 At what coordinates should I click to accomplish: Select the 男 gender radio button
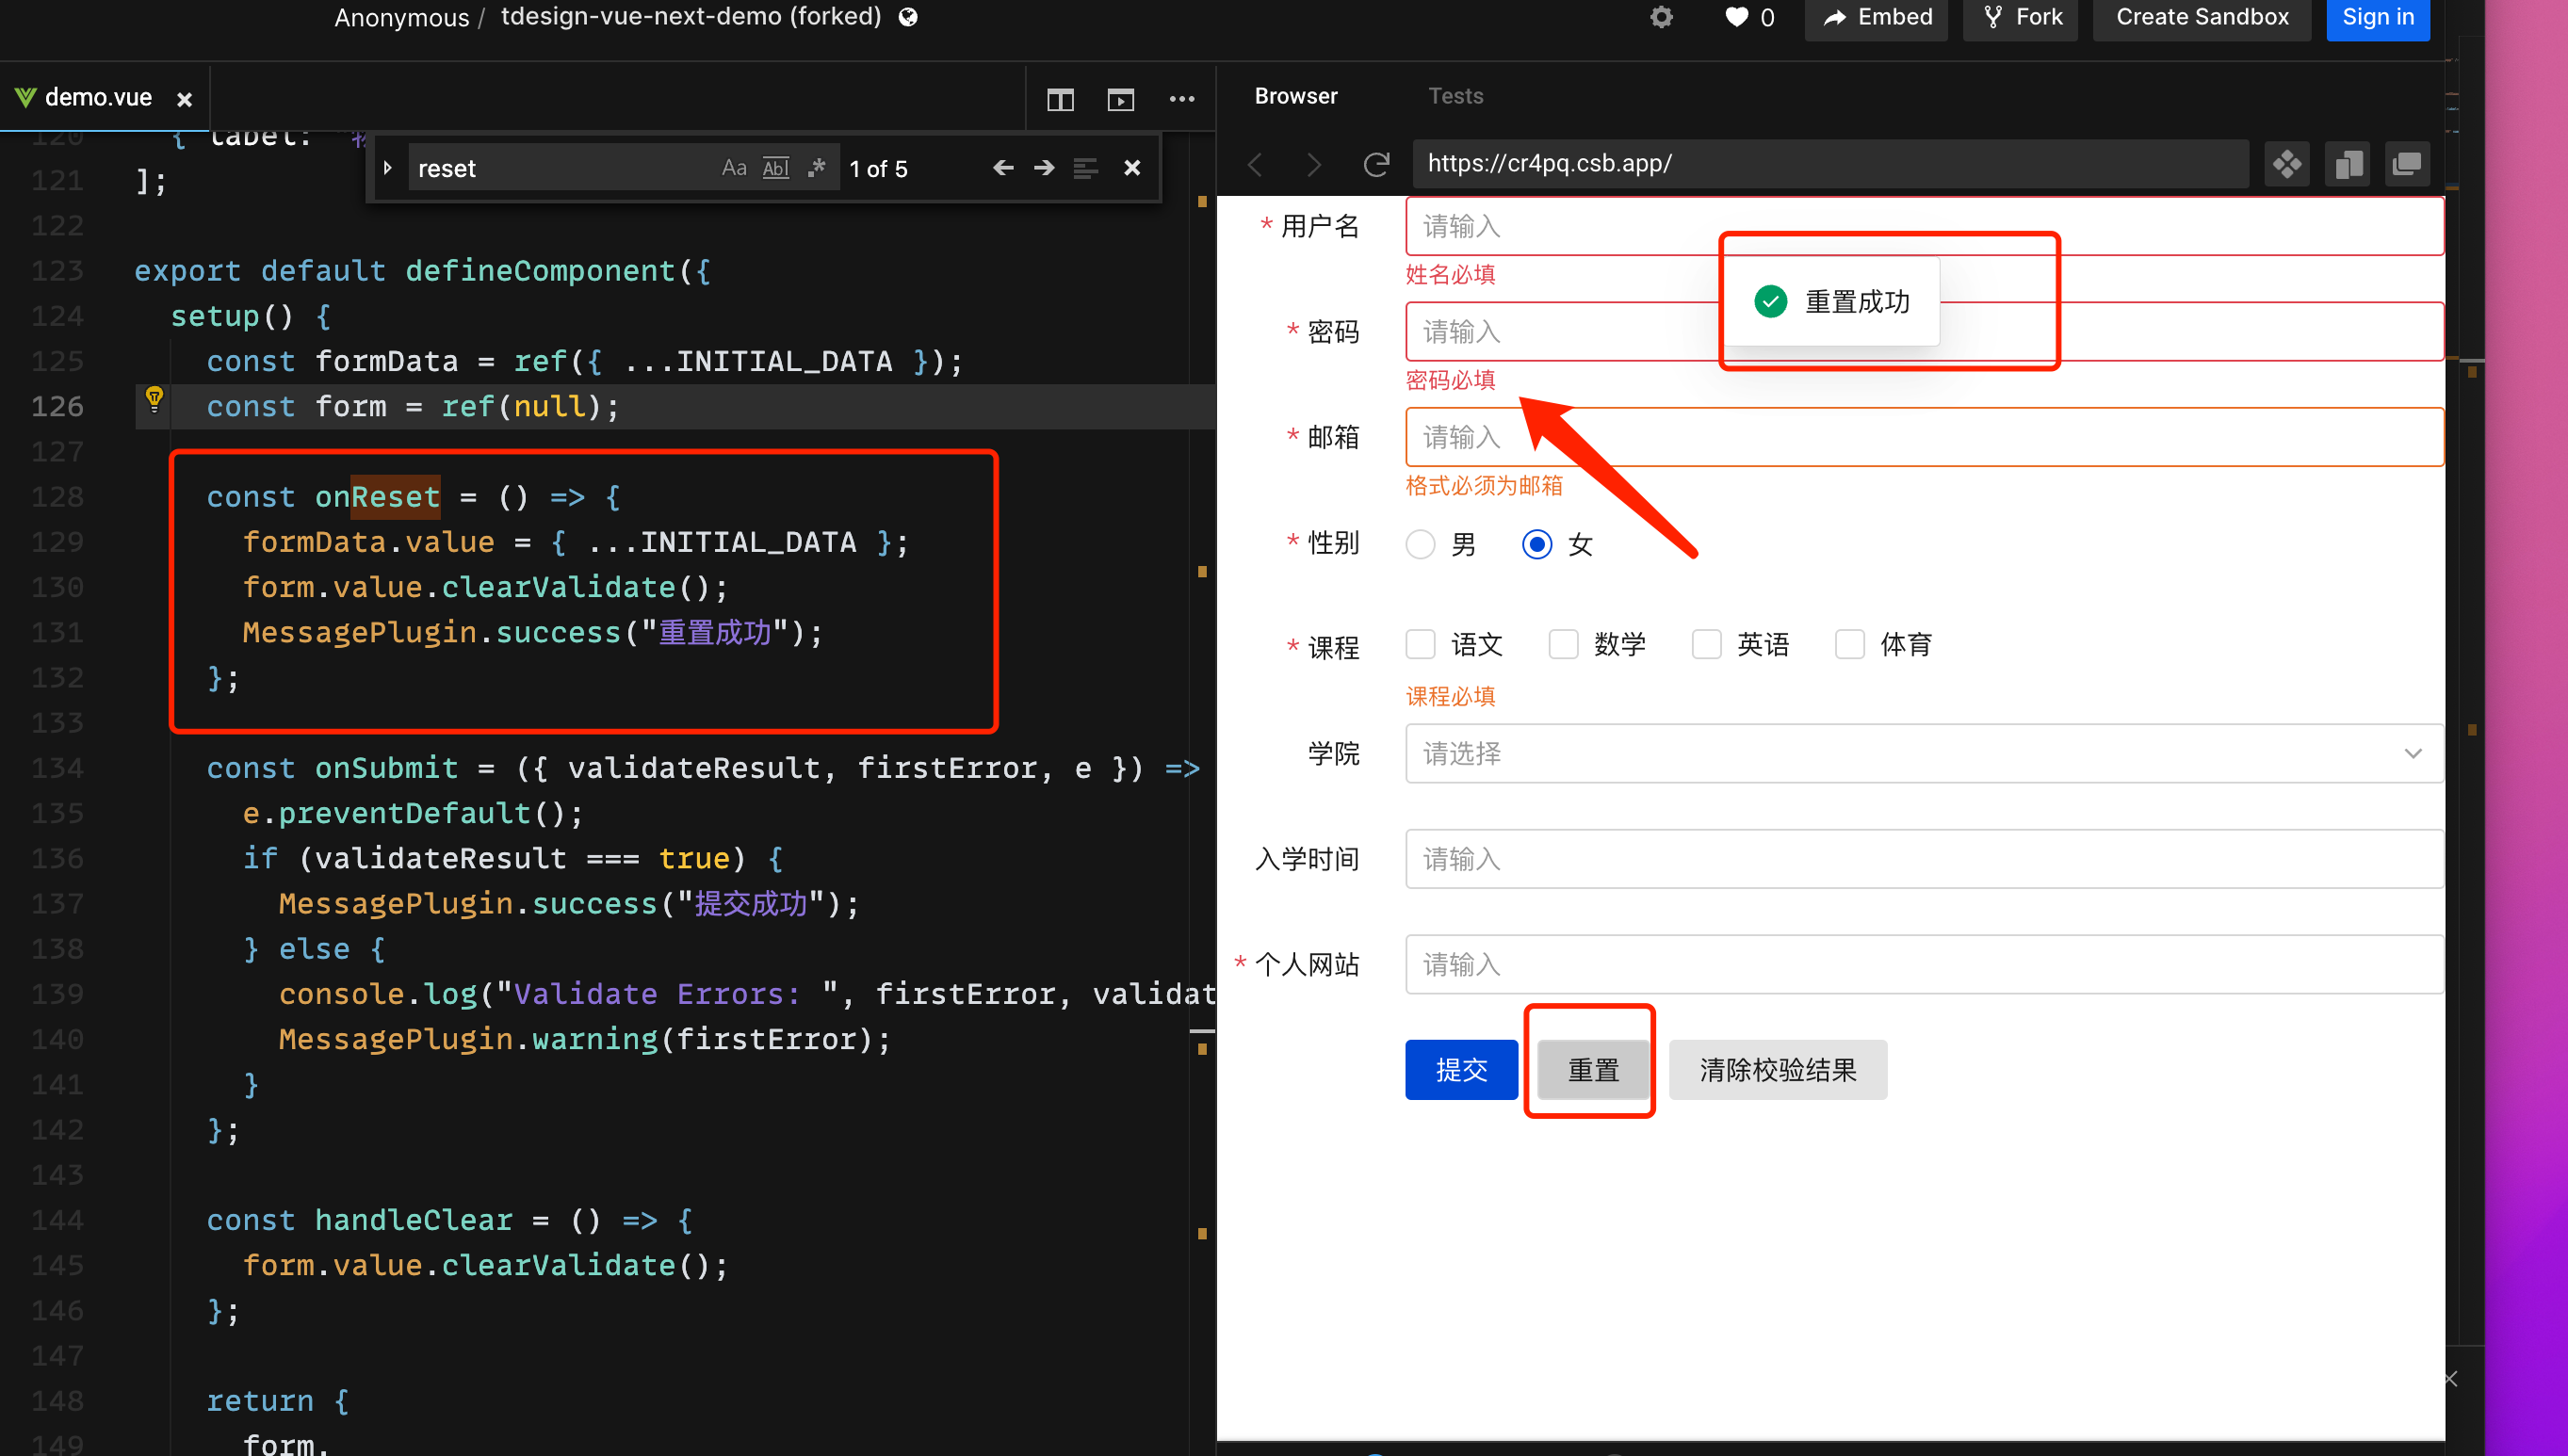(1420, 544)
